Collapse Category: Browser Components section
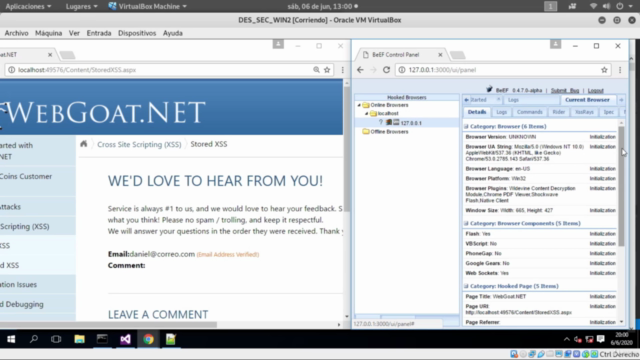 [x=466, y=223]
